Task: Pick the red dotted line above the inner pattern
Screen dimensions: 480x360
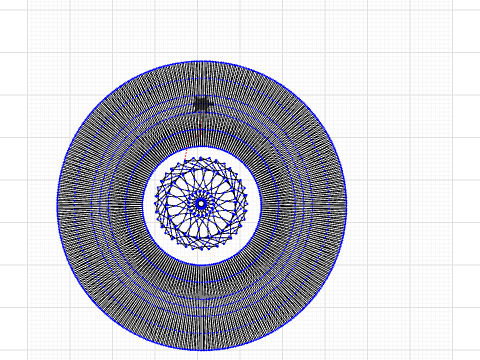Action: tap(194, 137)
